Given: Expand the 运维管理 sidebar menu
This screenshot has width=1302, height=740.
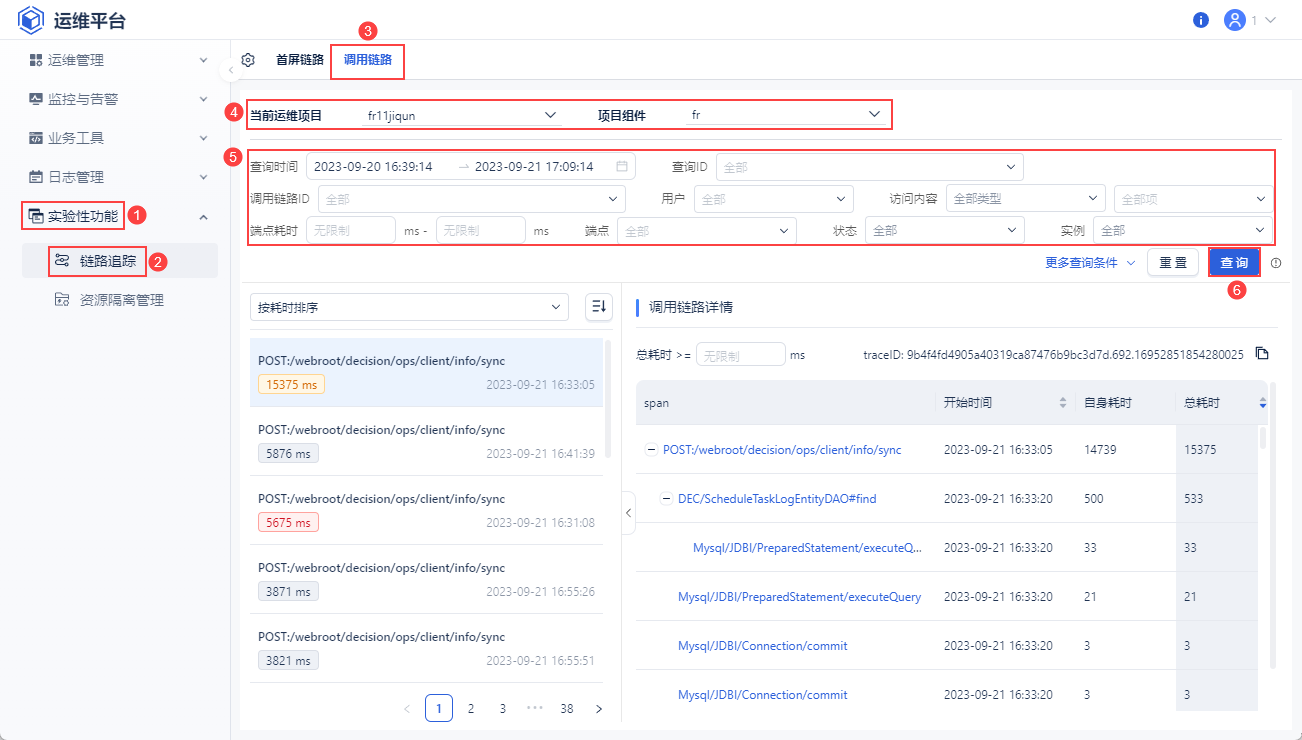Looking at the screenshot, I should pyautogui.click(x=119, y=60).
